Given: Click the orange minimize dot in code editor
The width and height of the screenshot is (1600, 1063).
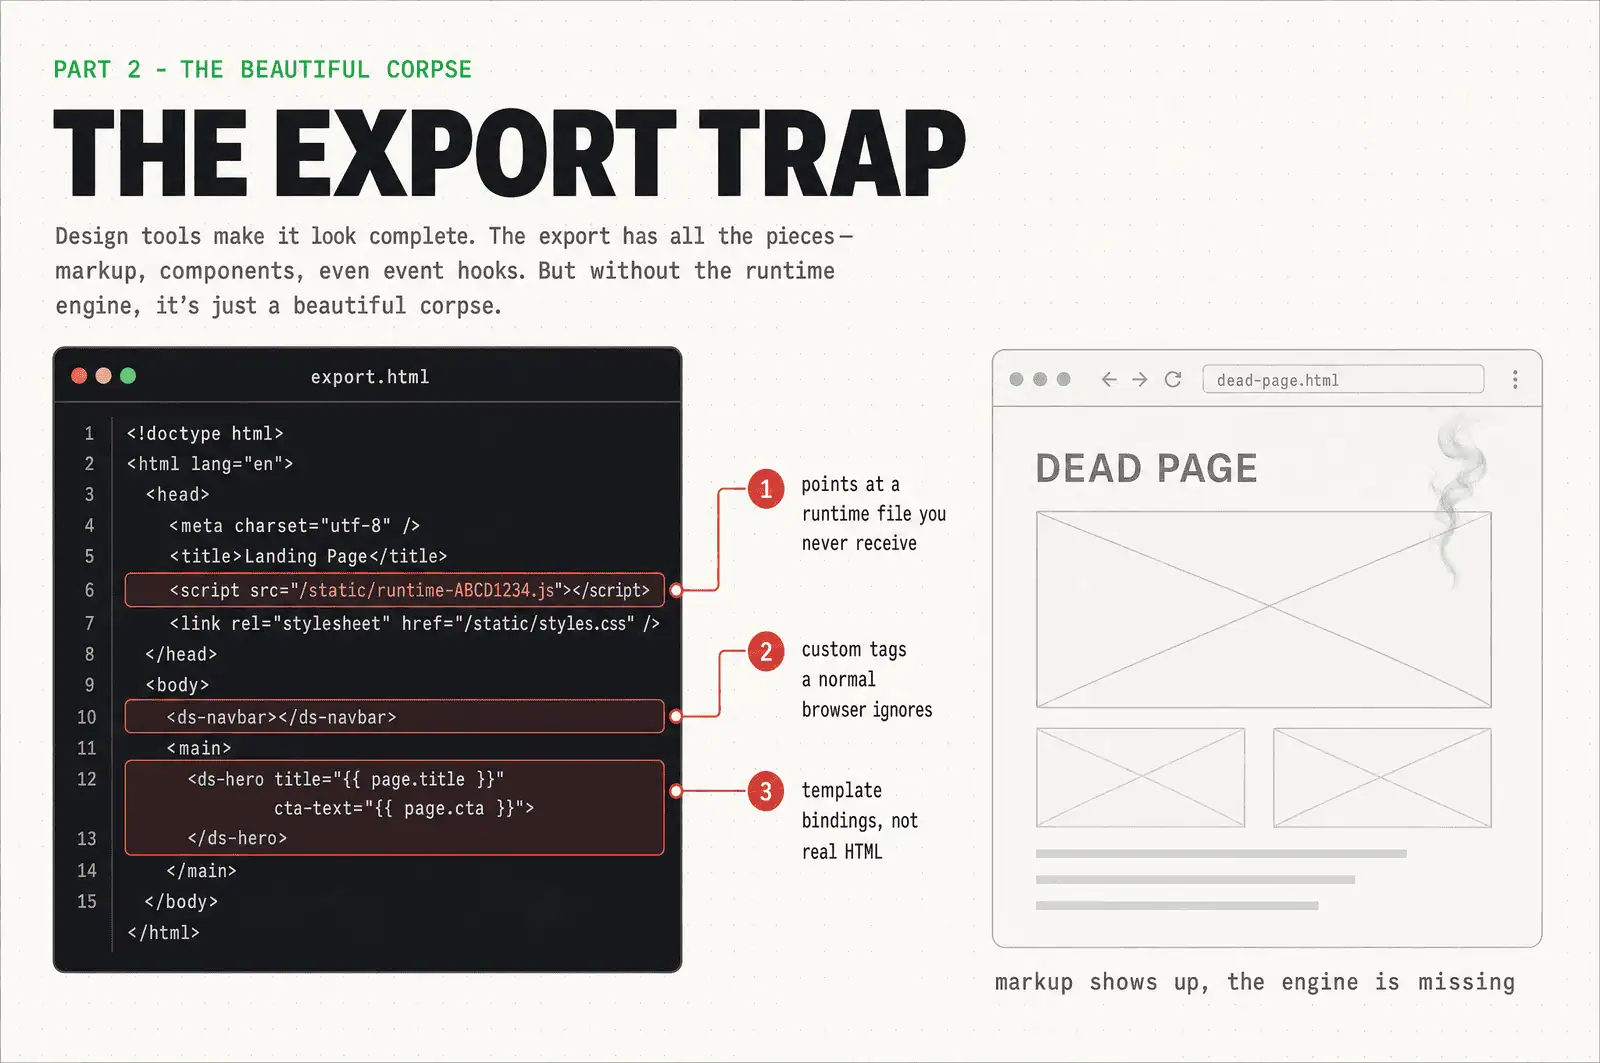Looking at the screenshot, I should point(103,376).
